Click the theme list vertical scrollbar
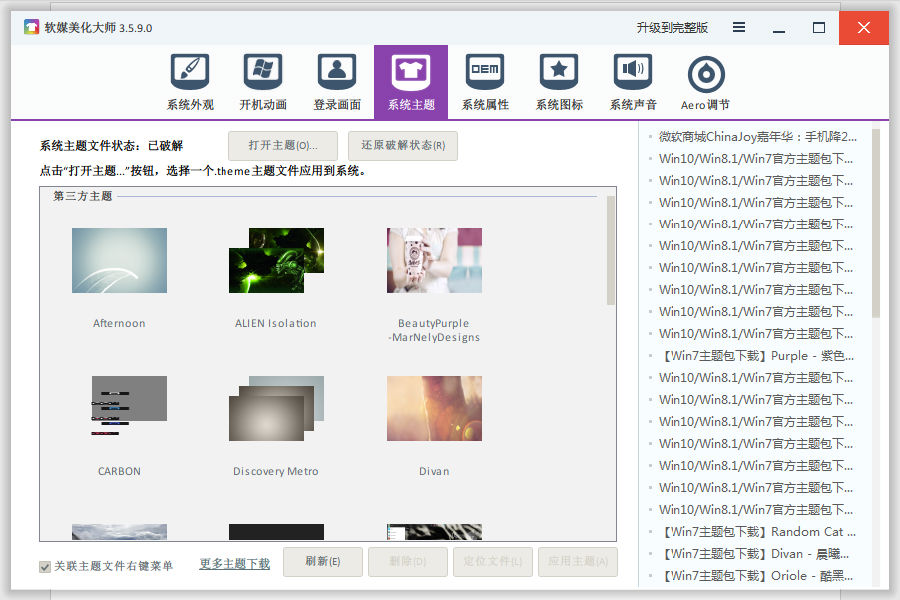This screenshot has height=600, width=900. [611, 250]
